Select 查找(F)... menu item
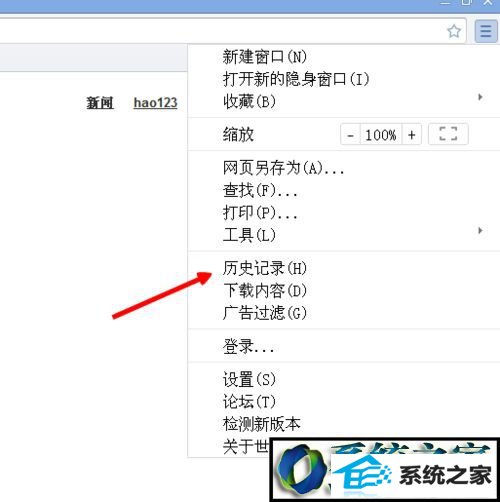The image size is (500, 502). coord(344,190)
